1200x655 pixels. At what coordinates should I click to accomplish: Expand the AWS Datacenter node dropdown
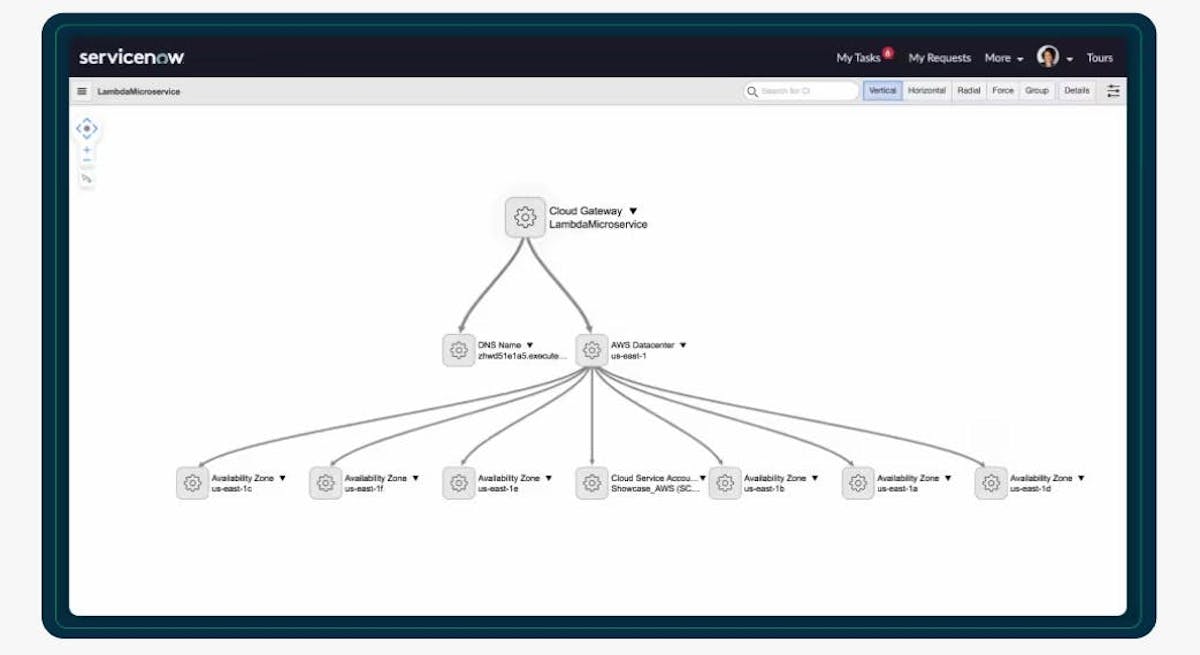(684, 343)
